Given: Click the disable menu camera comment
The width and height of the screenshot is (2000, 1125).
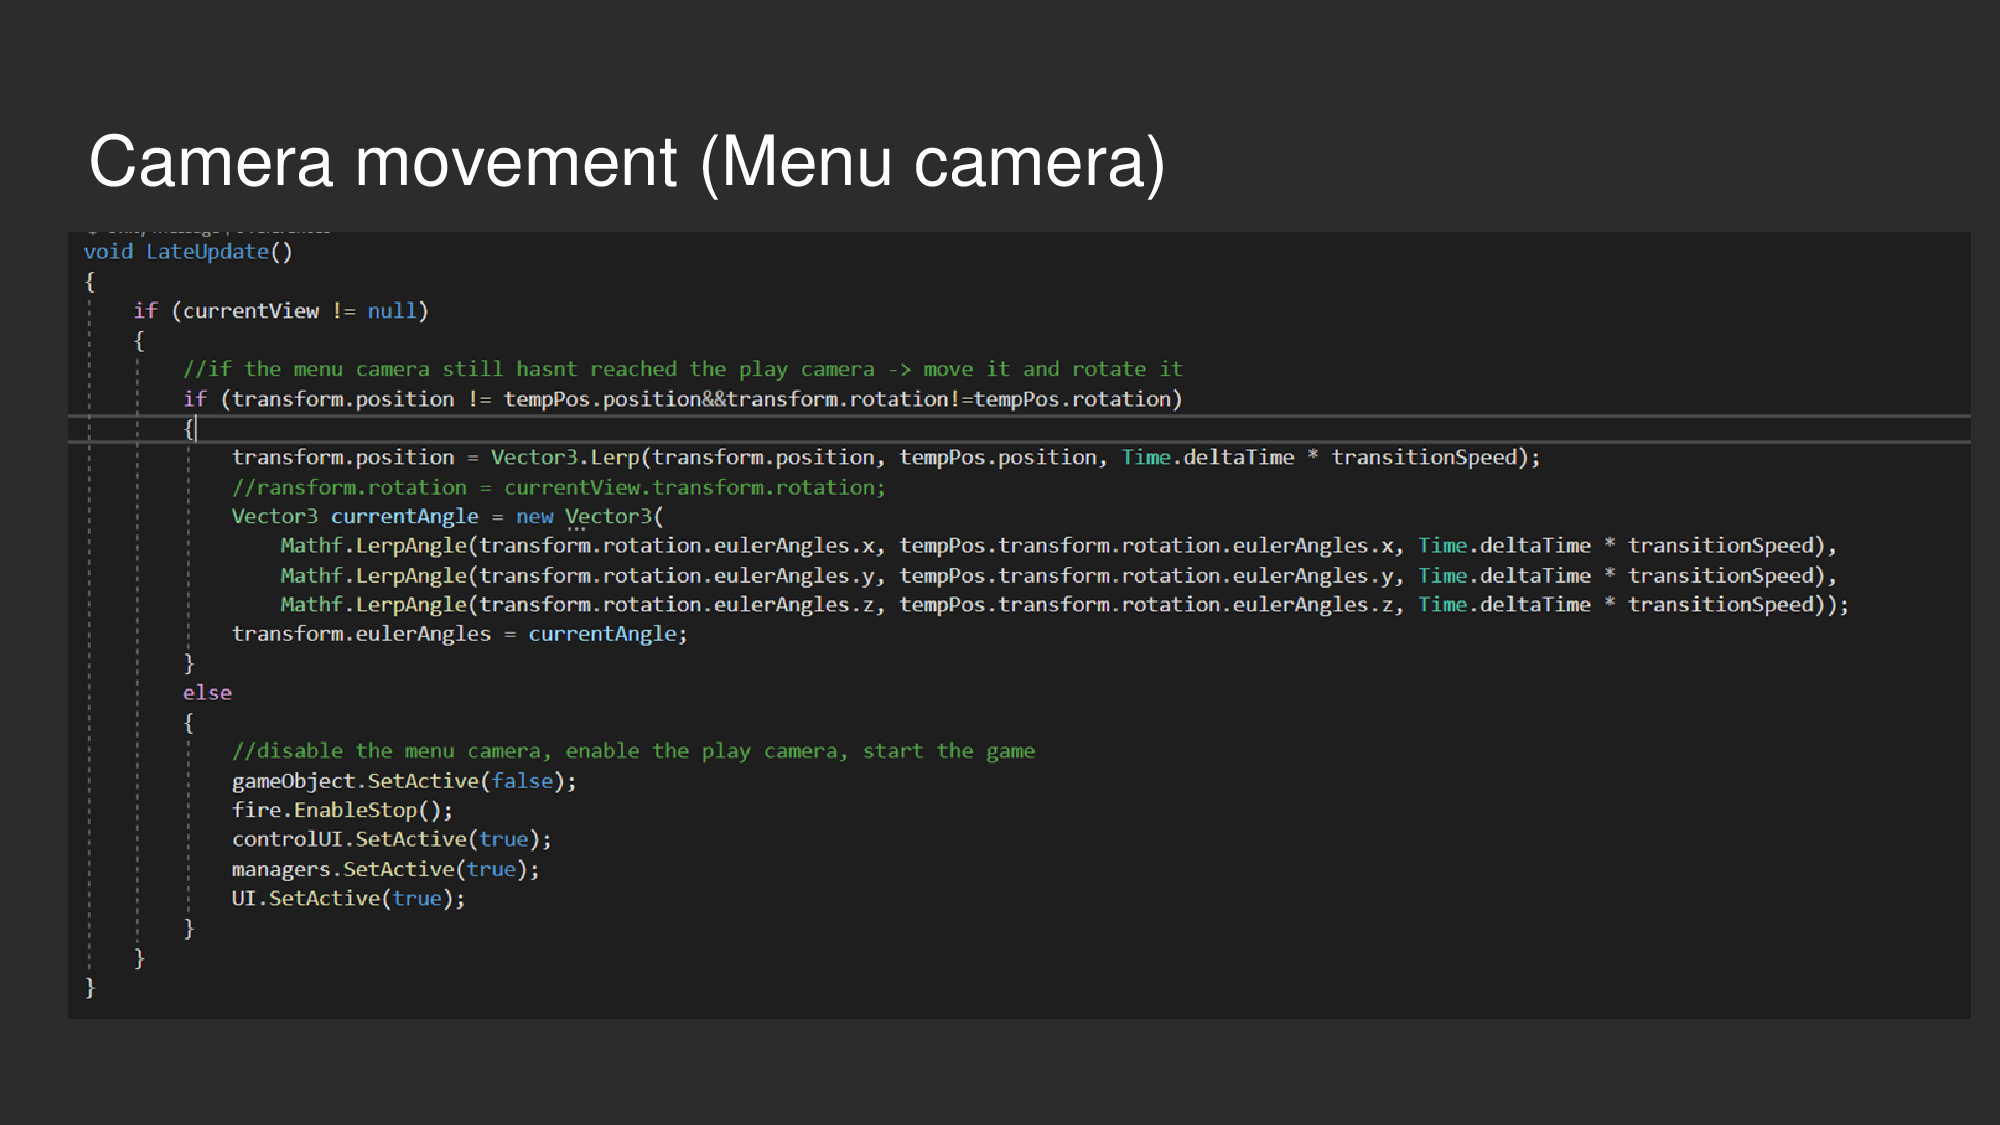Looking at the screenshot, I should [x=634, y=750].
